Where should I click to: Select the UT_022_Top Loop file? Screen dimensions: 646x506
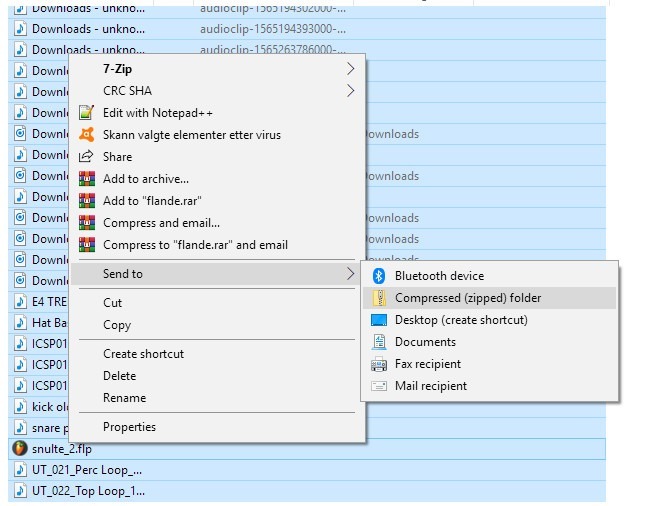[88, 491]
